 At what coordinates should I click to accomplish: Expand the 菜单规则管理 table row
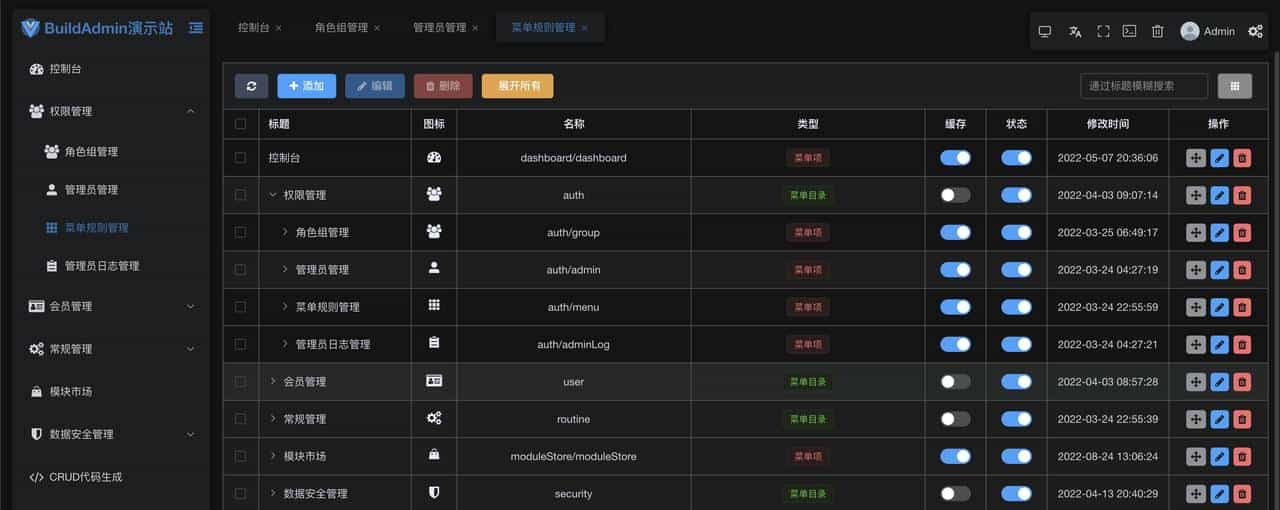pyautogui.click(x=285, y=307)
